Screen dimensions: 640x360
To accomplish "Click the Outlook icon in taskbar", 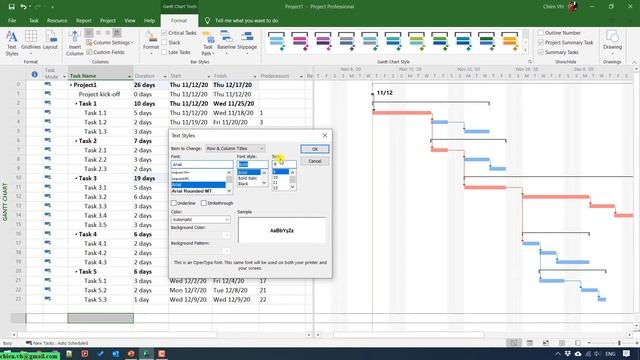I will (116, 353).
